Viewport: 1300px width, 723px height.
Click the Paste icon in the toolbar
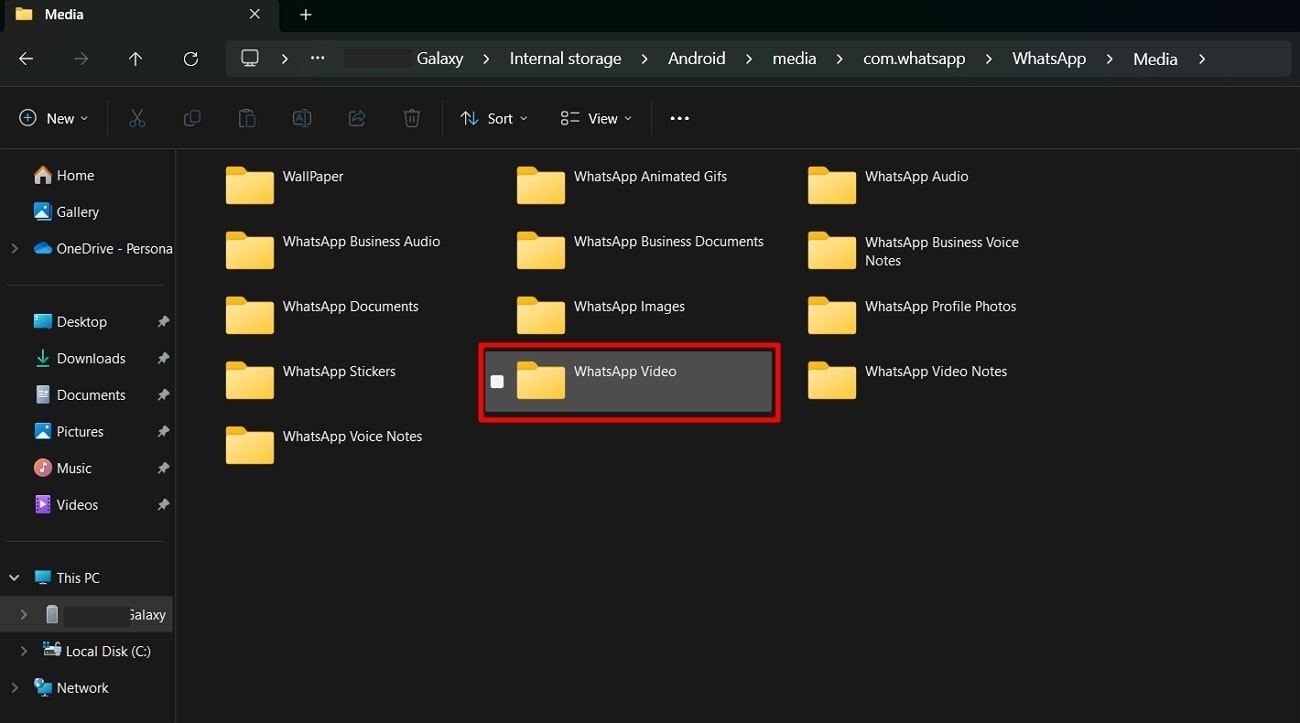coord(247,118)
